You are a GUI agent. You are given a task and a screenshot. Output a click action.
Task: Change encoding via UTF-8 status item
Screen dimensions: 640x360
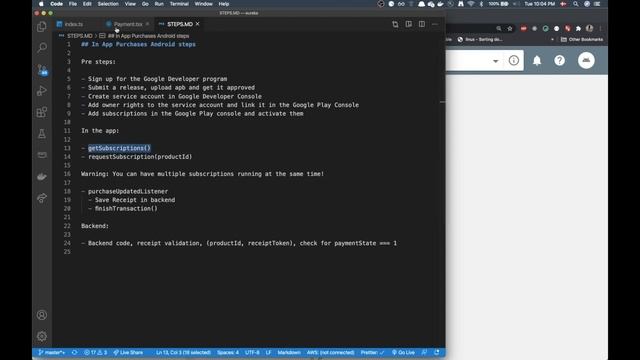(x=252, y=352)
